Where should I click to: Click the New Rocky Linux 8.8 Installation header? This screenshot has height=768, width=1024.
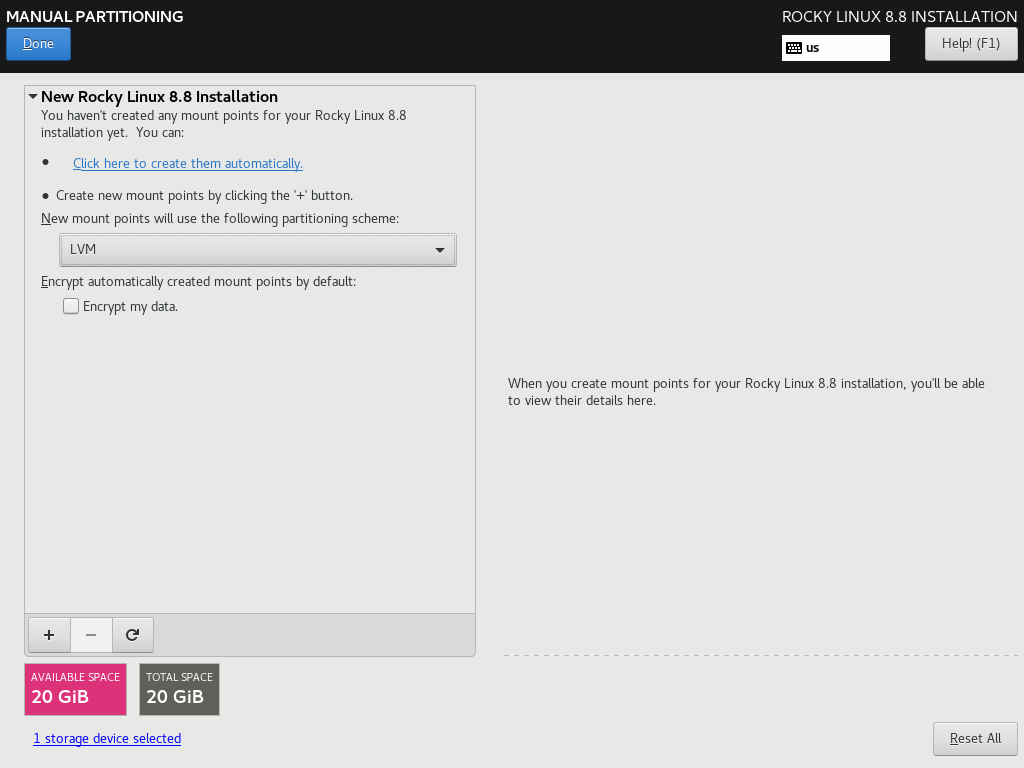pos(159,97)
